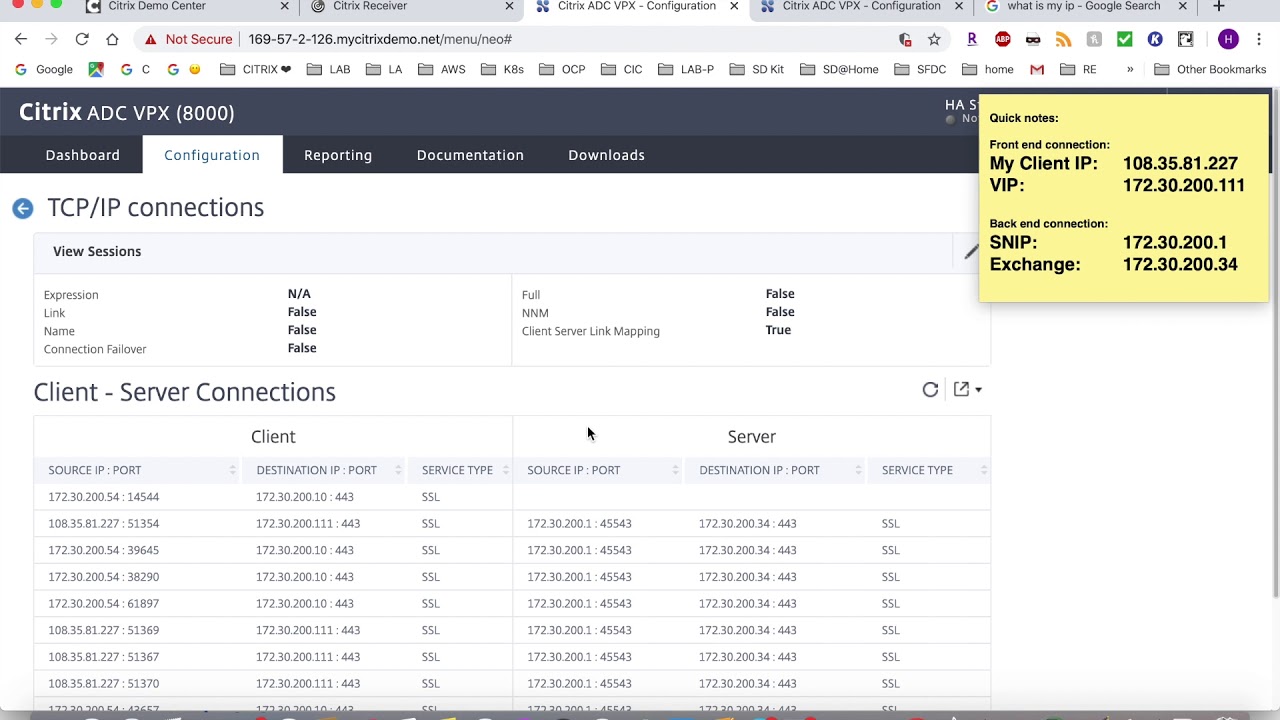Sort by Server SERVICE TYPE column

click(x=928, y=470)
